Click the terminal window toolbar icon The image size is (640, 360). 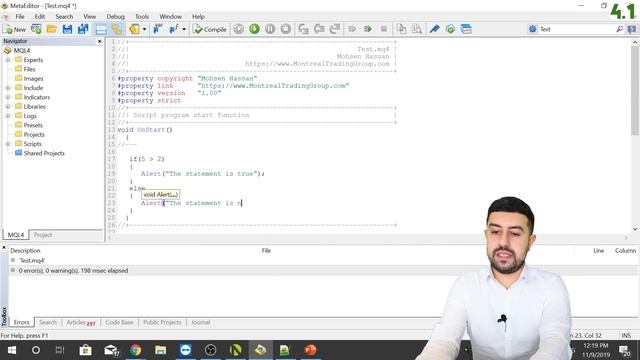coord(466,29)
